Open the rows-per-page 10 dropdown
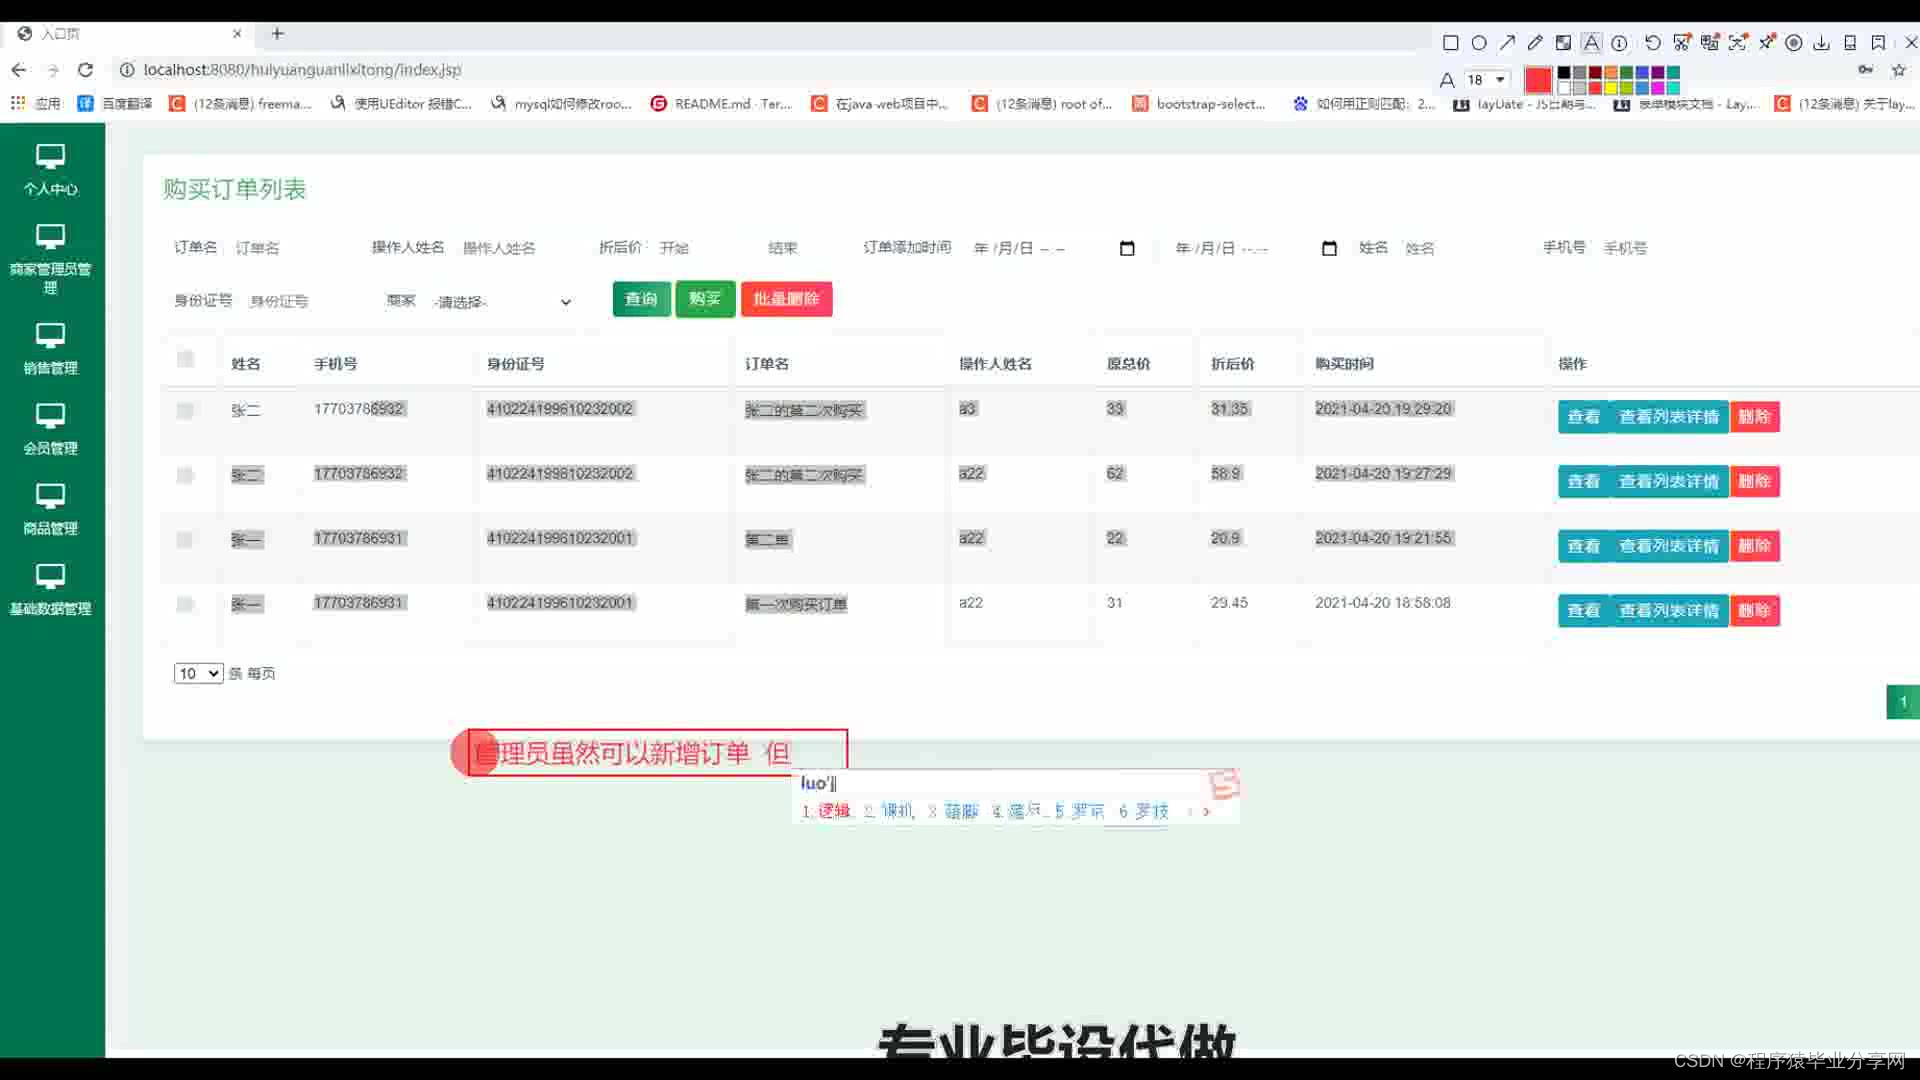 coord(198,674)
